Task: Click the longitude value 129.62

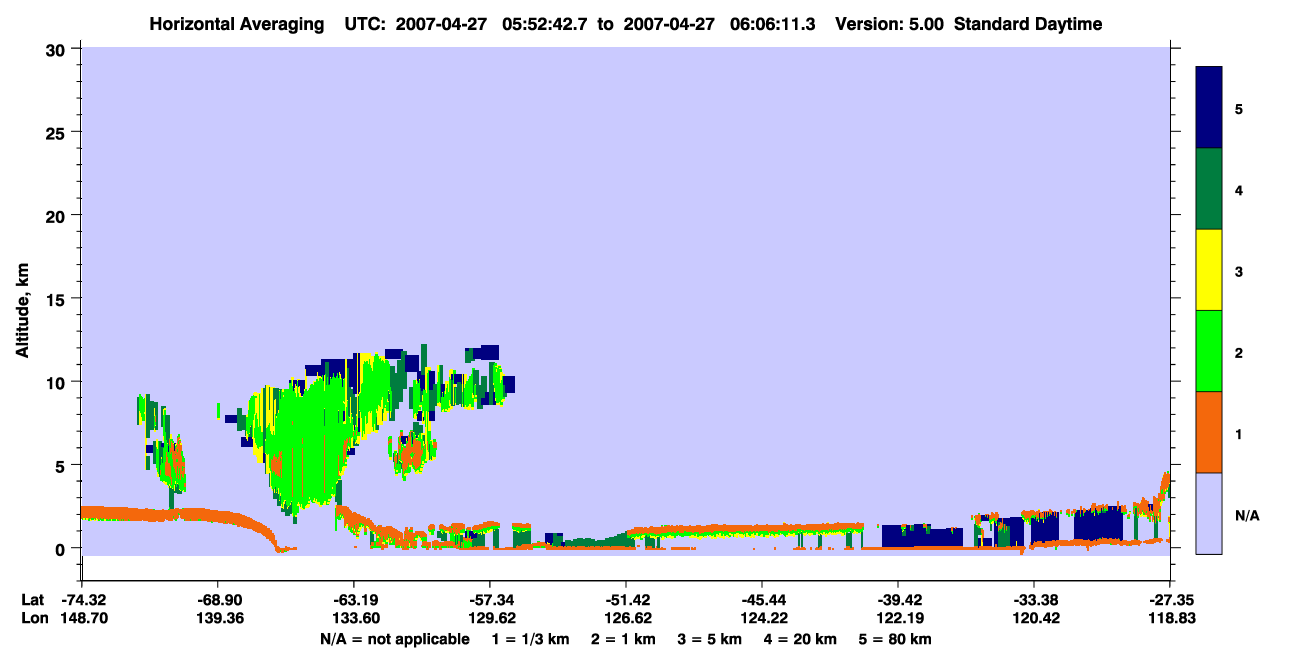Action: 490,618
